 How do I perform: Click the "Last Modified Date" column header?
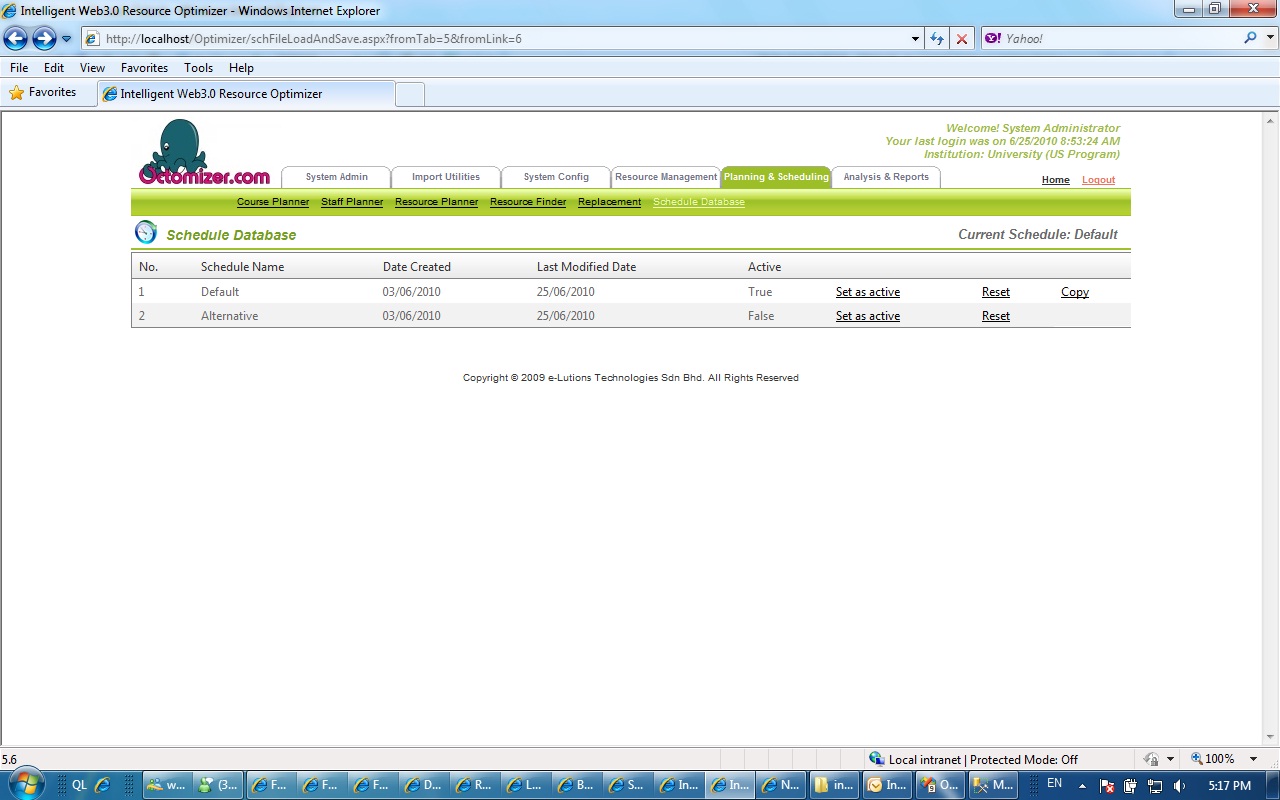[x=586, y=267]
